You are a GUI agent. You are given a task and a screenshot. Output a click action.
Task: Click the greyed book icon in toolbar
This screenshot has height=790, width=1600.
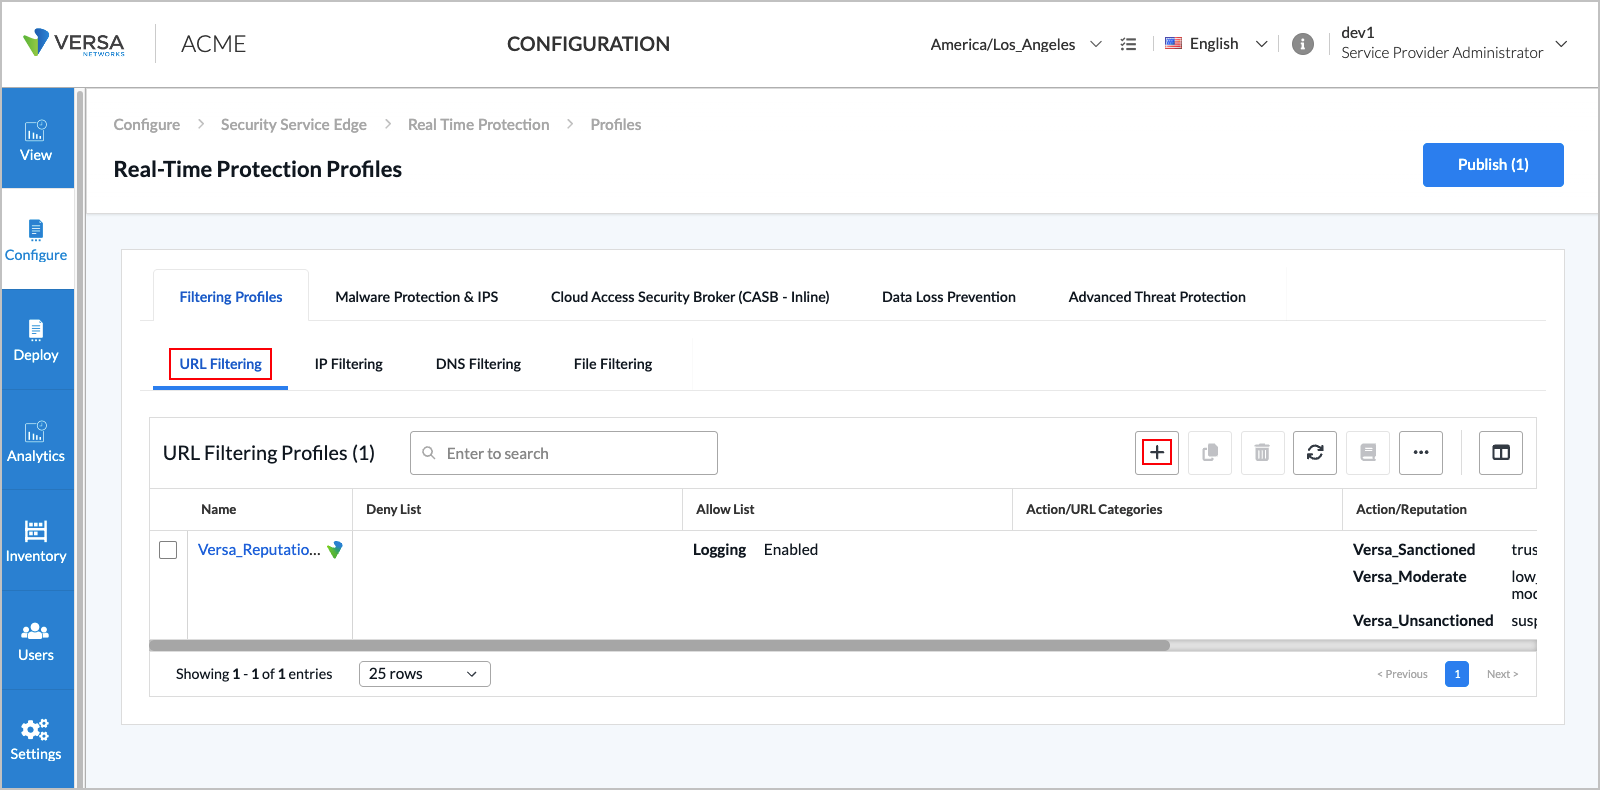pos(1368,453)
